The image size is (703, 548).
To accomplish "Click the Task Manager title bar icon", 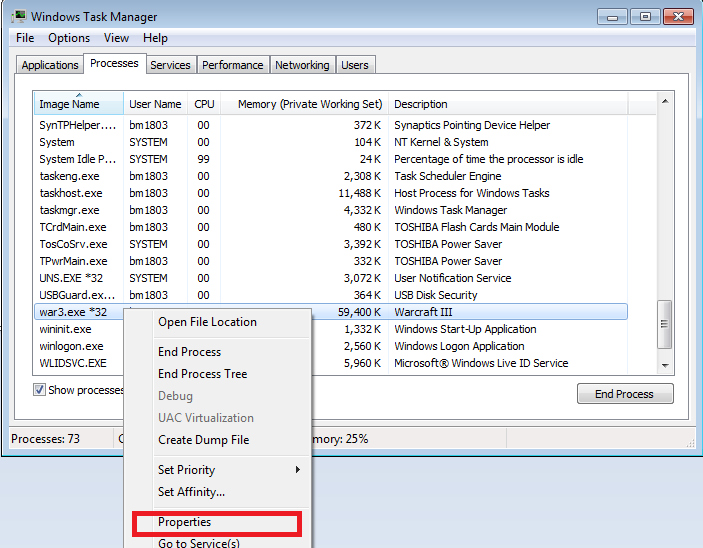I will 18,17.
